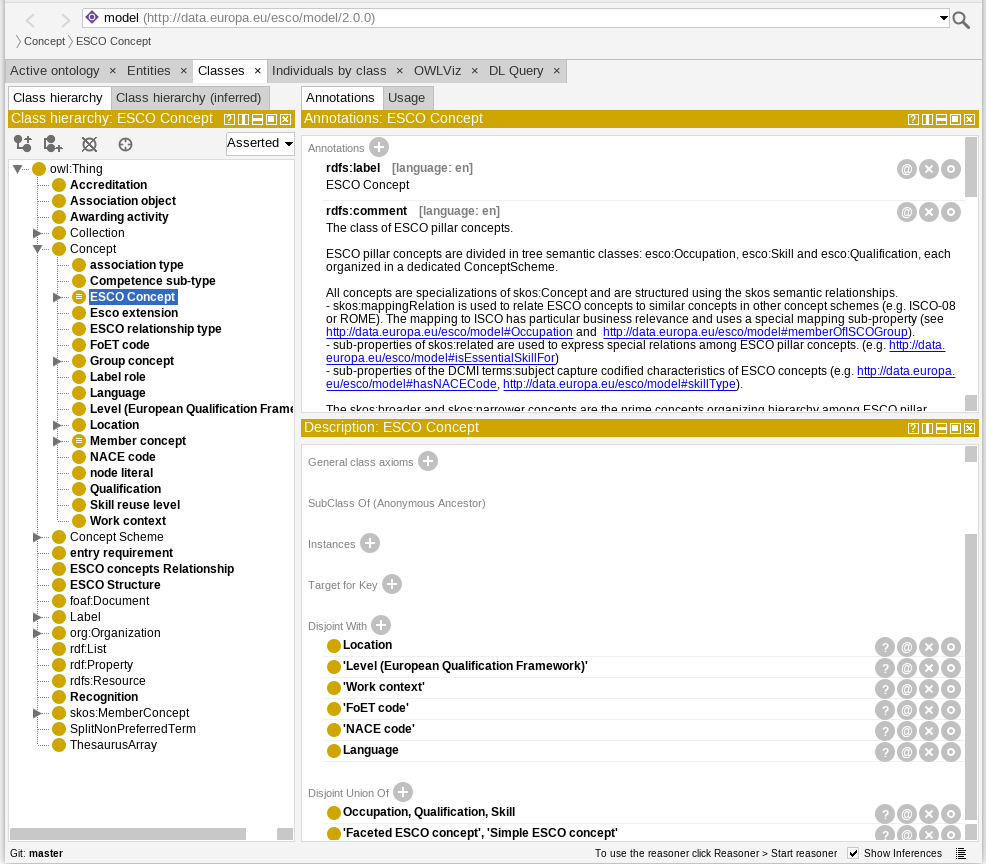Edit the rdfs:label annotation
986x864 pixels.
click(x=951, y=169)
